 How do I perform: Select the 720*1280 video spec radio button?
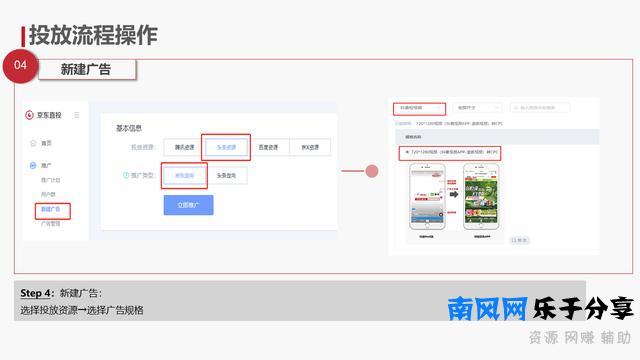click(407, 152)
